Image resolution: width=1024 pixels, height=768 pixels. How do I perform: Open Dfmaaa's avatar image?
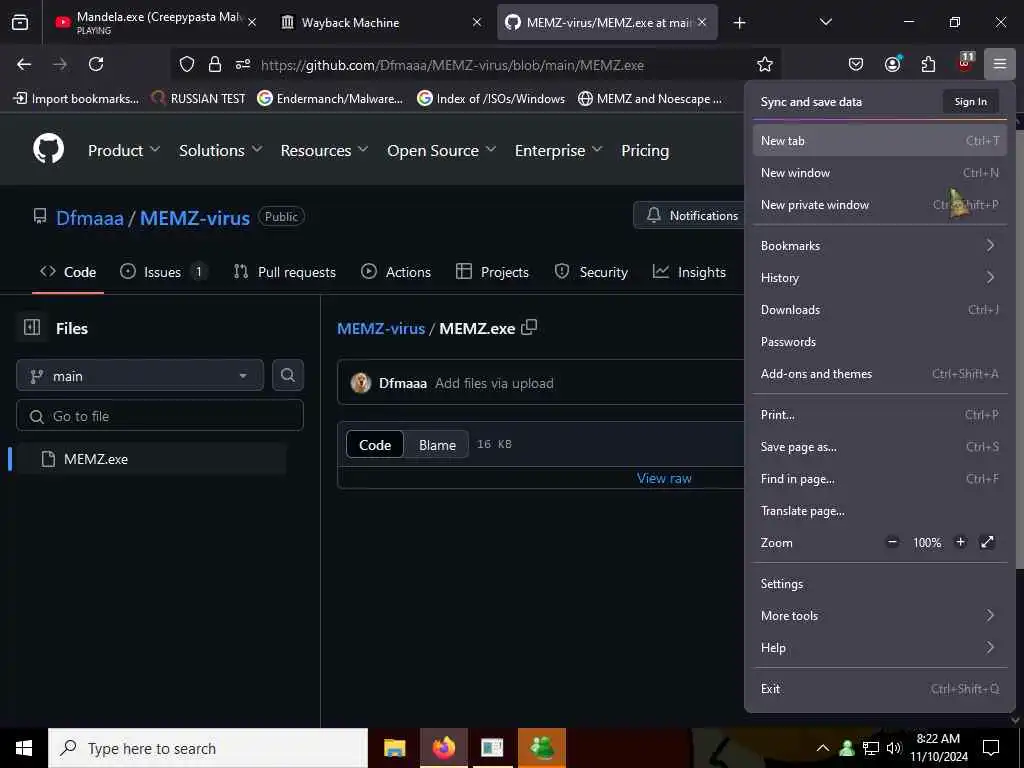tap(360, 383)
